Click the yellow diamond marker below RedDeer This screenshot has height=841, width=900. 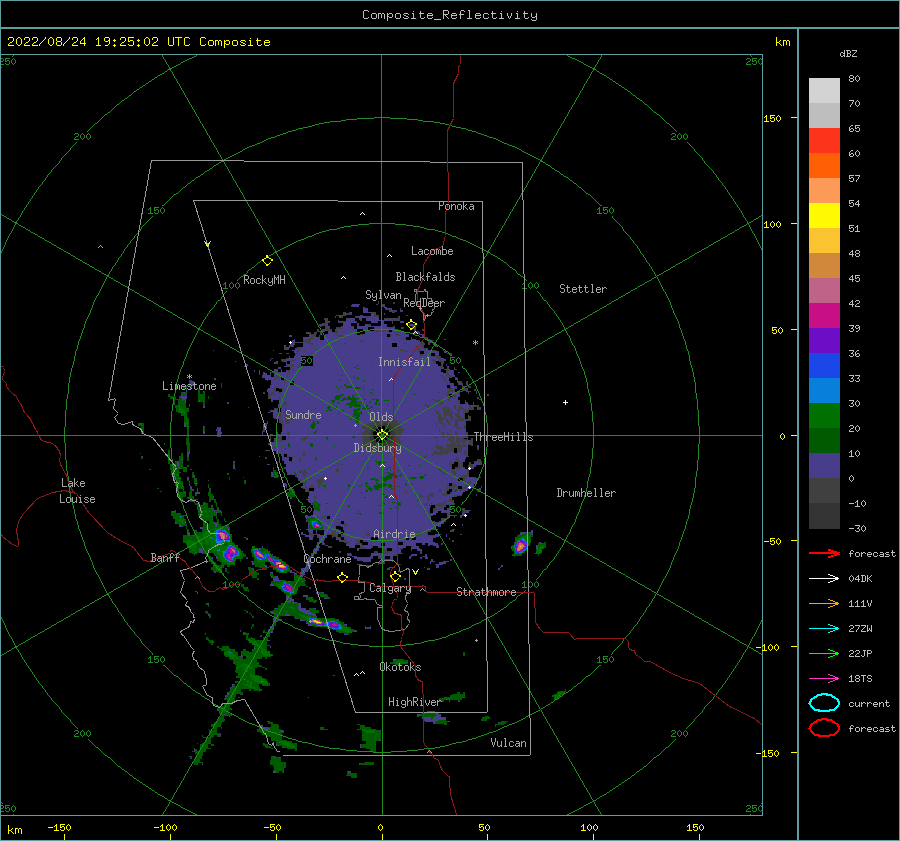pyautogui.click(x=412, y=325)
